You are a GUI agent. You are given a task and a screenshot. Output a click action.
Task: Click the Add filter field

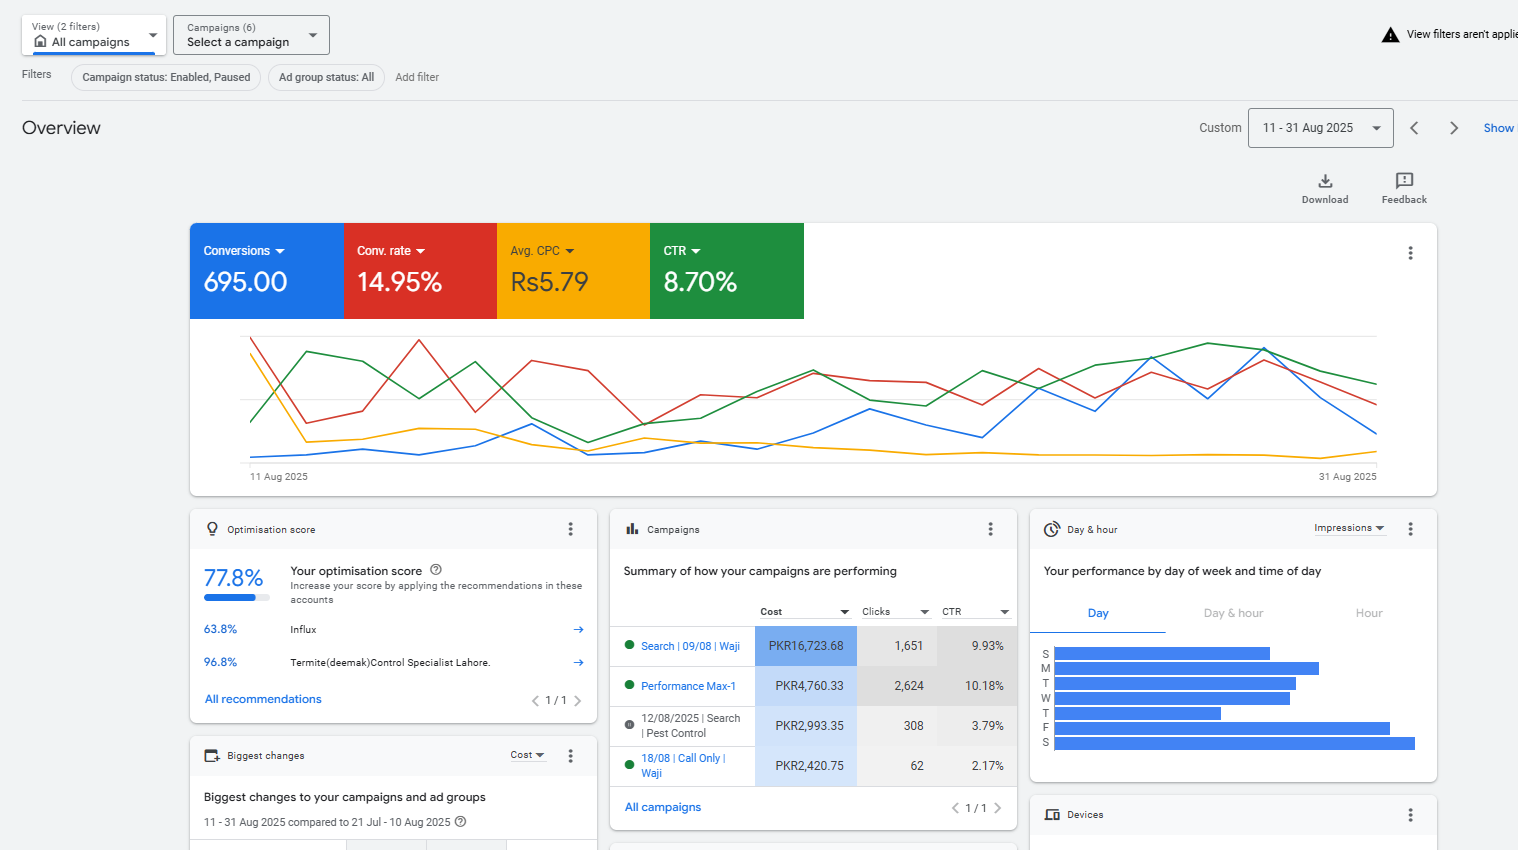pyautogui.click(x=417, y=77)
